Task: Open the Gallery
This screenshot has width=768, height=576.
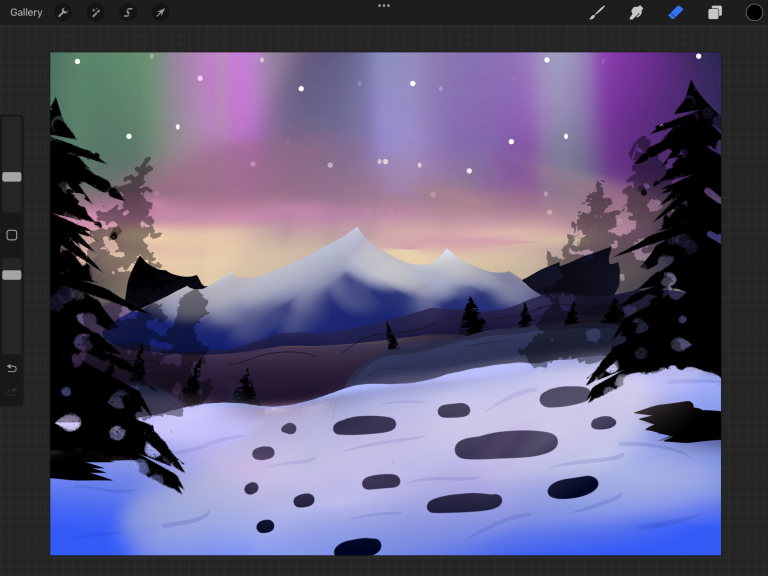Action: [x=26, y=13]
